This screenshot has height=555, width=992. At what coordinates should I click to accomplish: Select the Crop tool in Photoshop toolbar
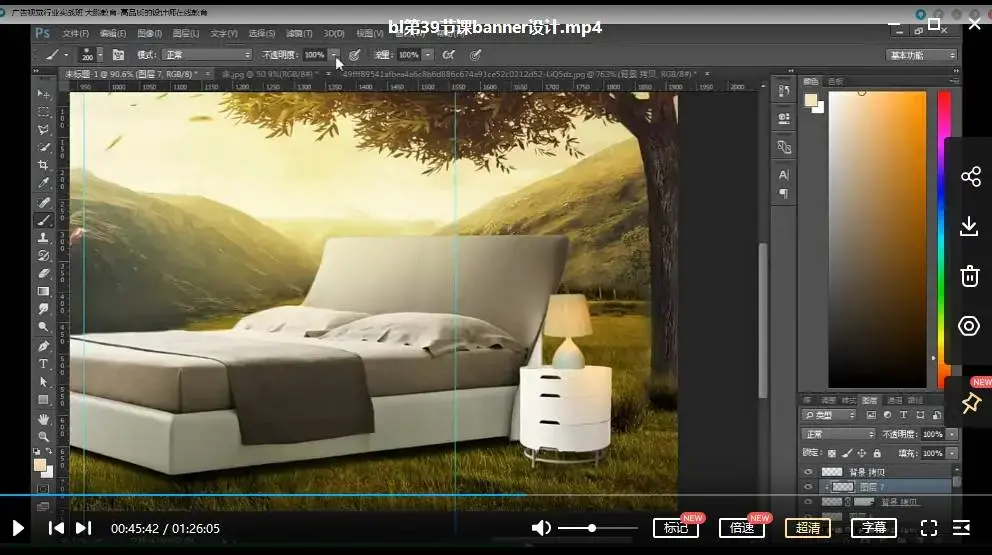[44, 165]
